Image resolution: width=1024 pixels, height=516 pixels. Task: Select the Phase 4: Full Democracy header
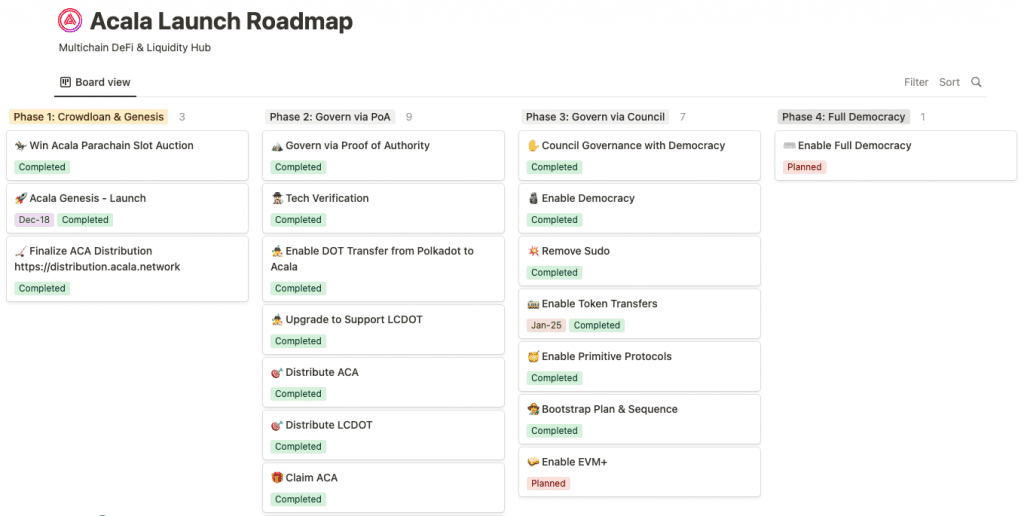843,117
